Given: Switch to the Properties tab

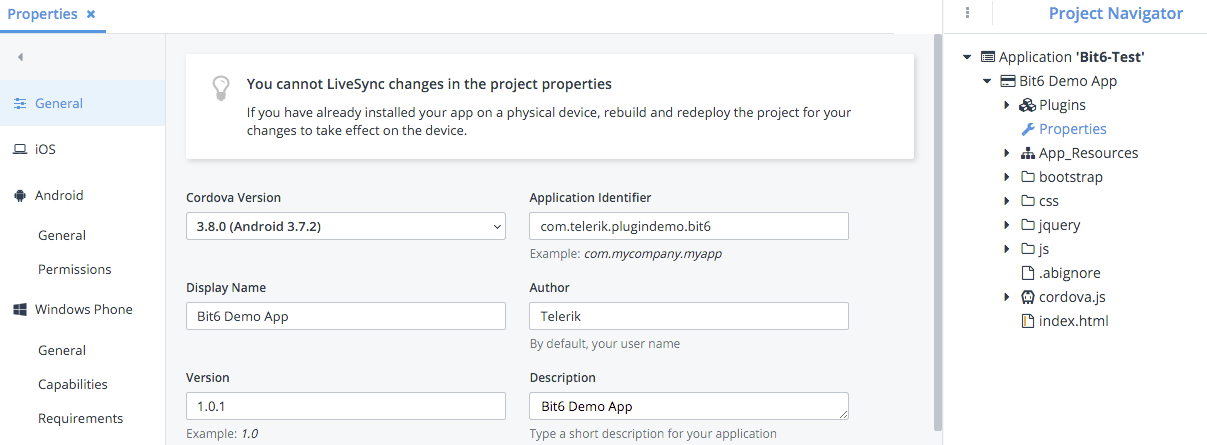Looking at the screenshot, I should pyautogui.click(x=43, y=14).
